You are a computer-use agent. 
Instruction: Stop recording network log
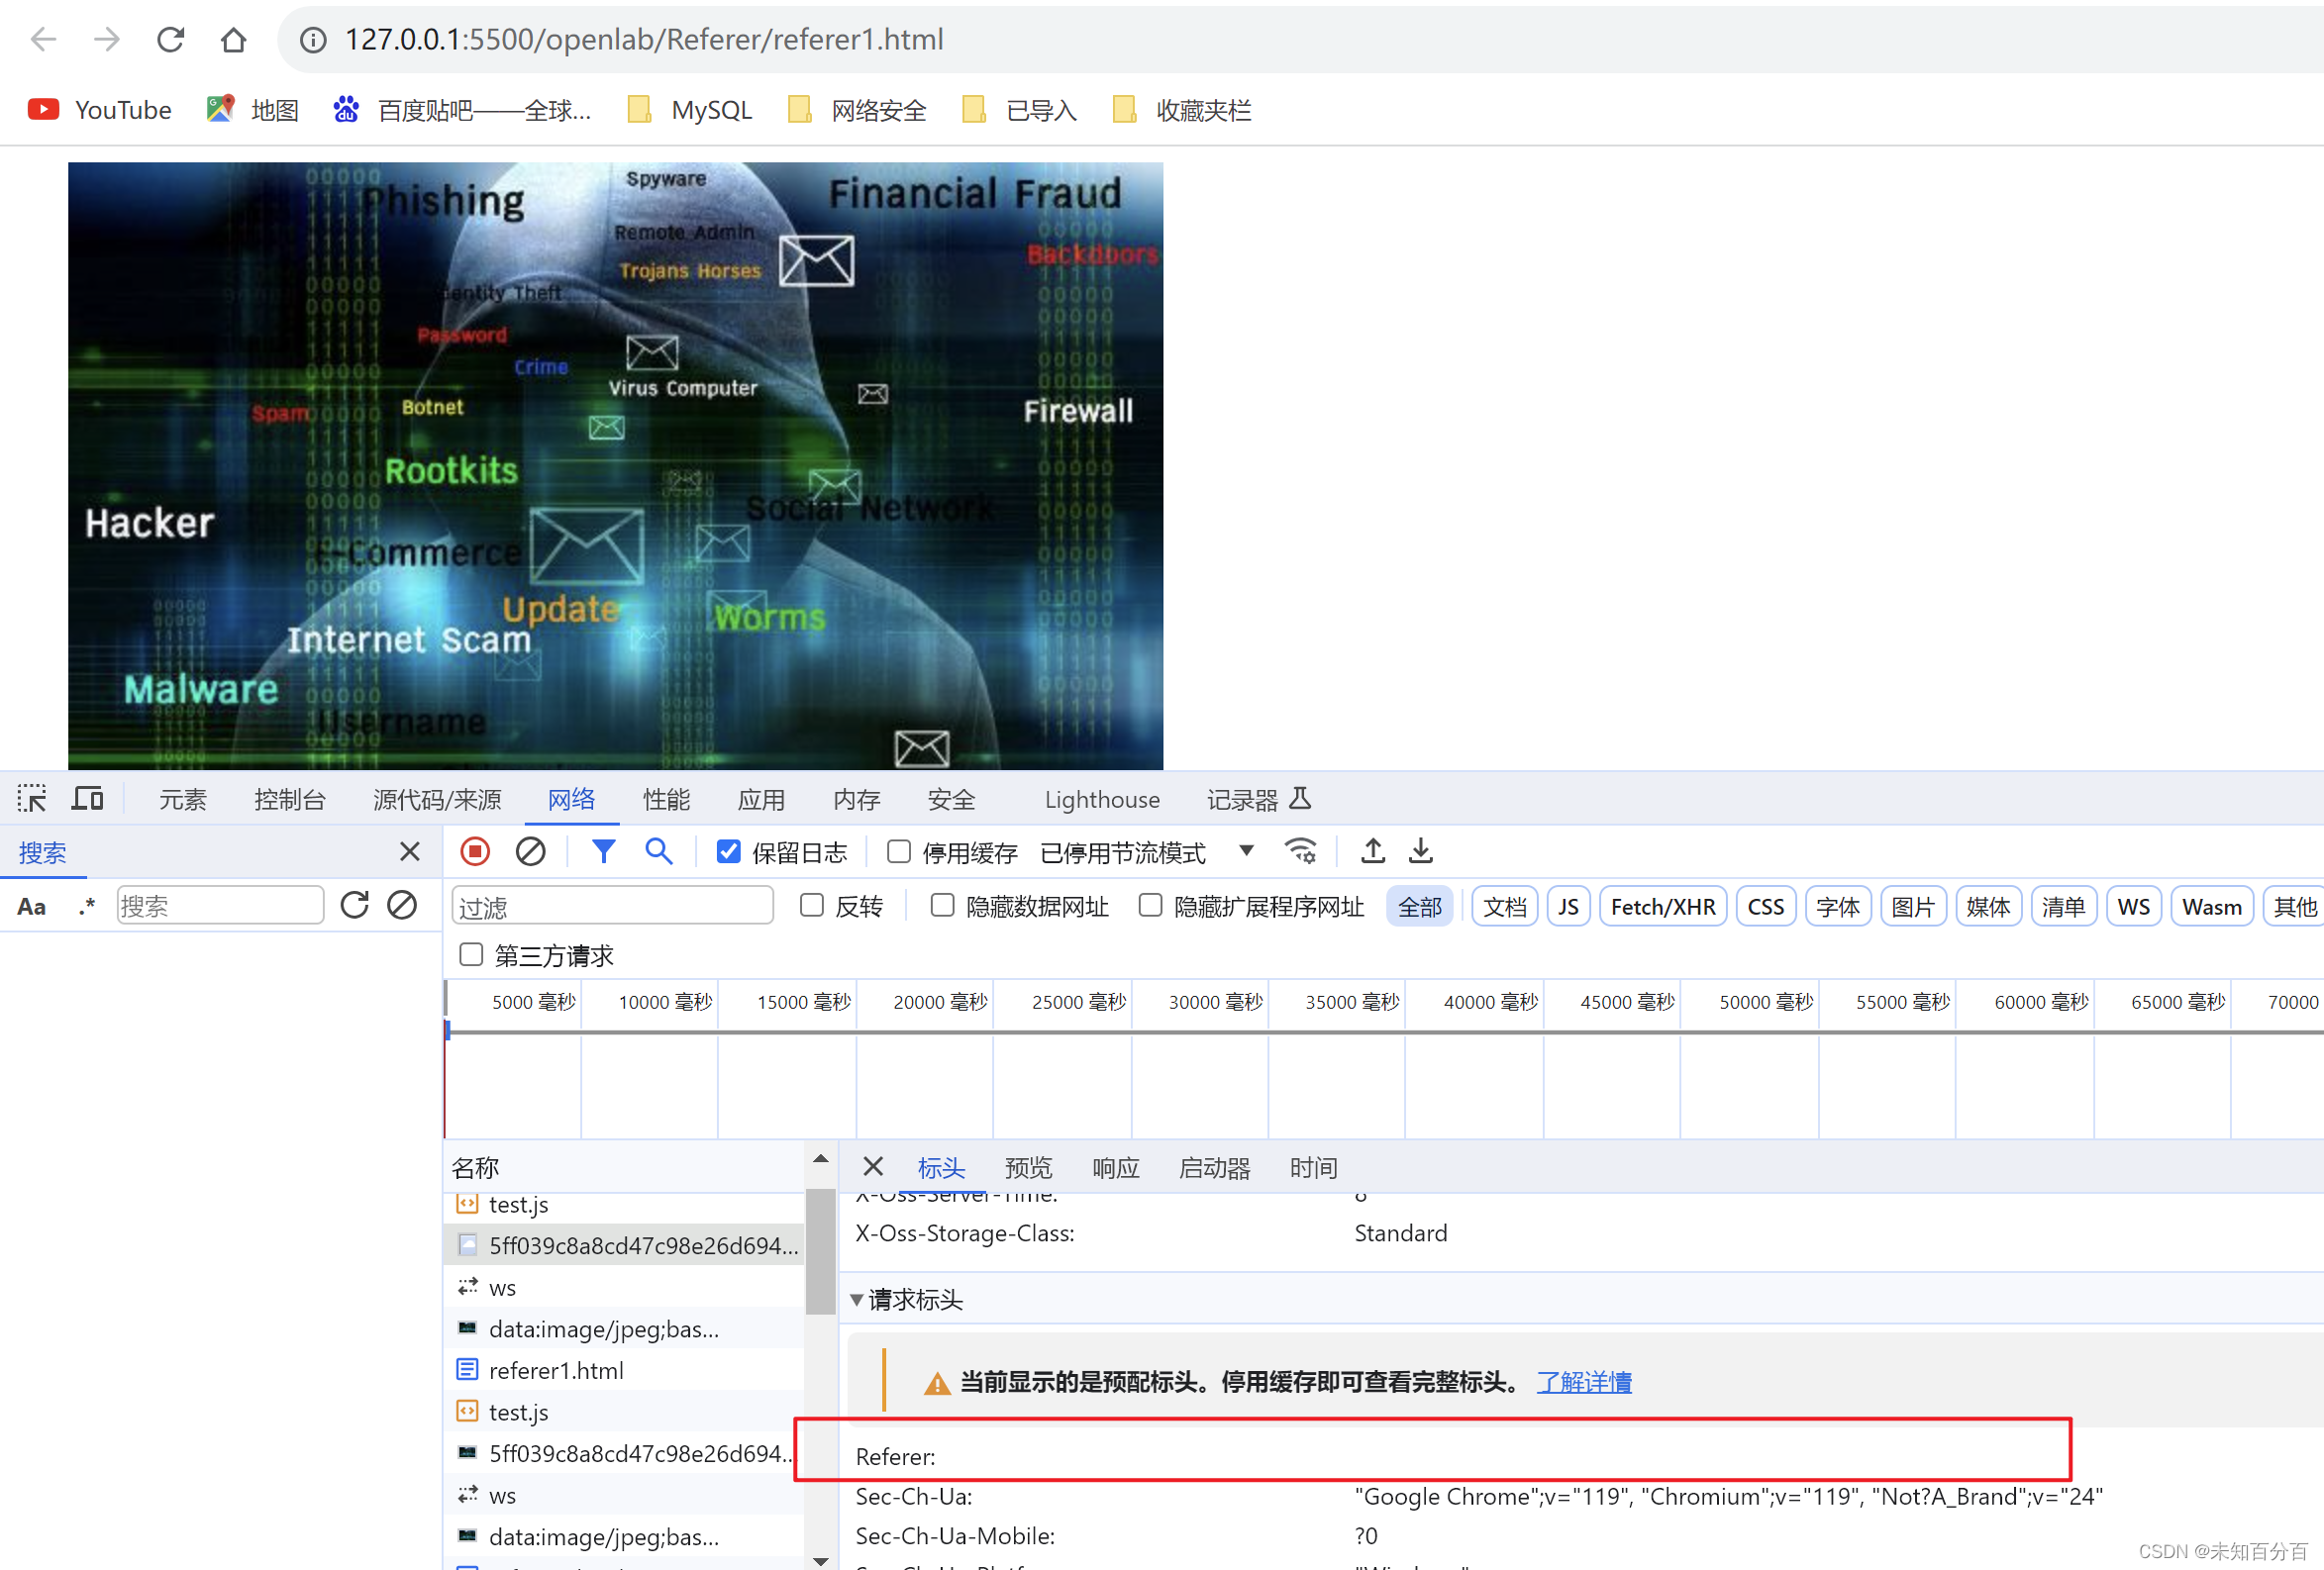(475, 851)
